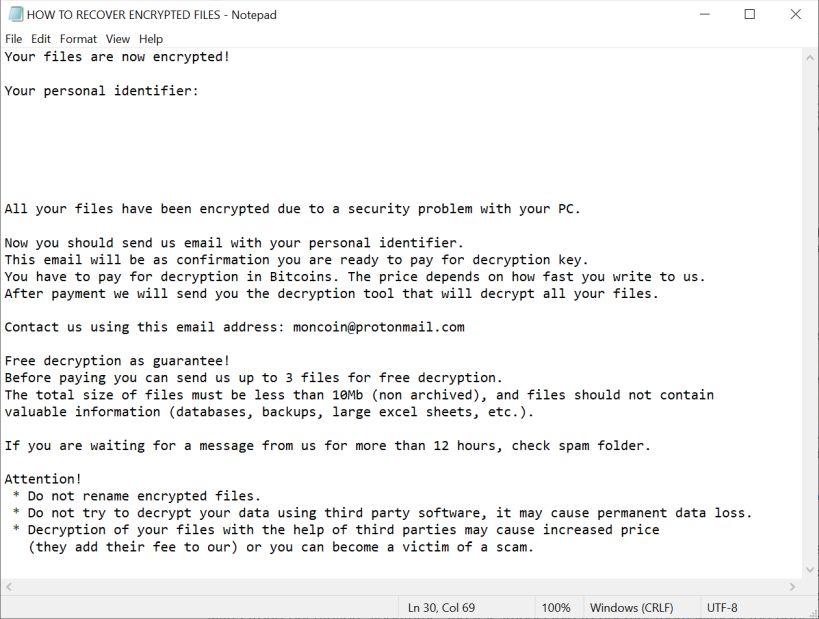
Task: Click the Notepad icon in the title bar
Action: [x=14, y=15]
